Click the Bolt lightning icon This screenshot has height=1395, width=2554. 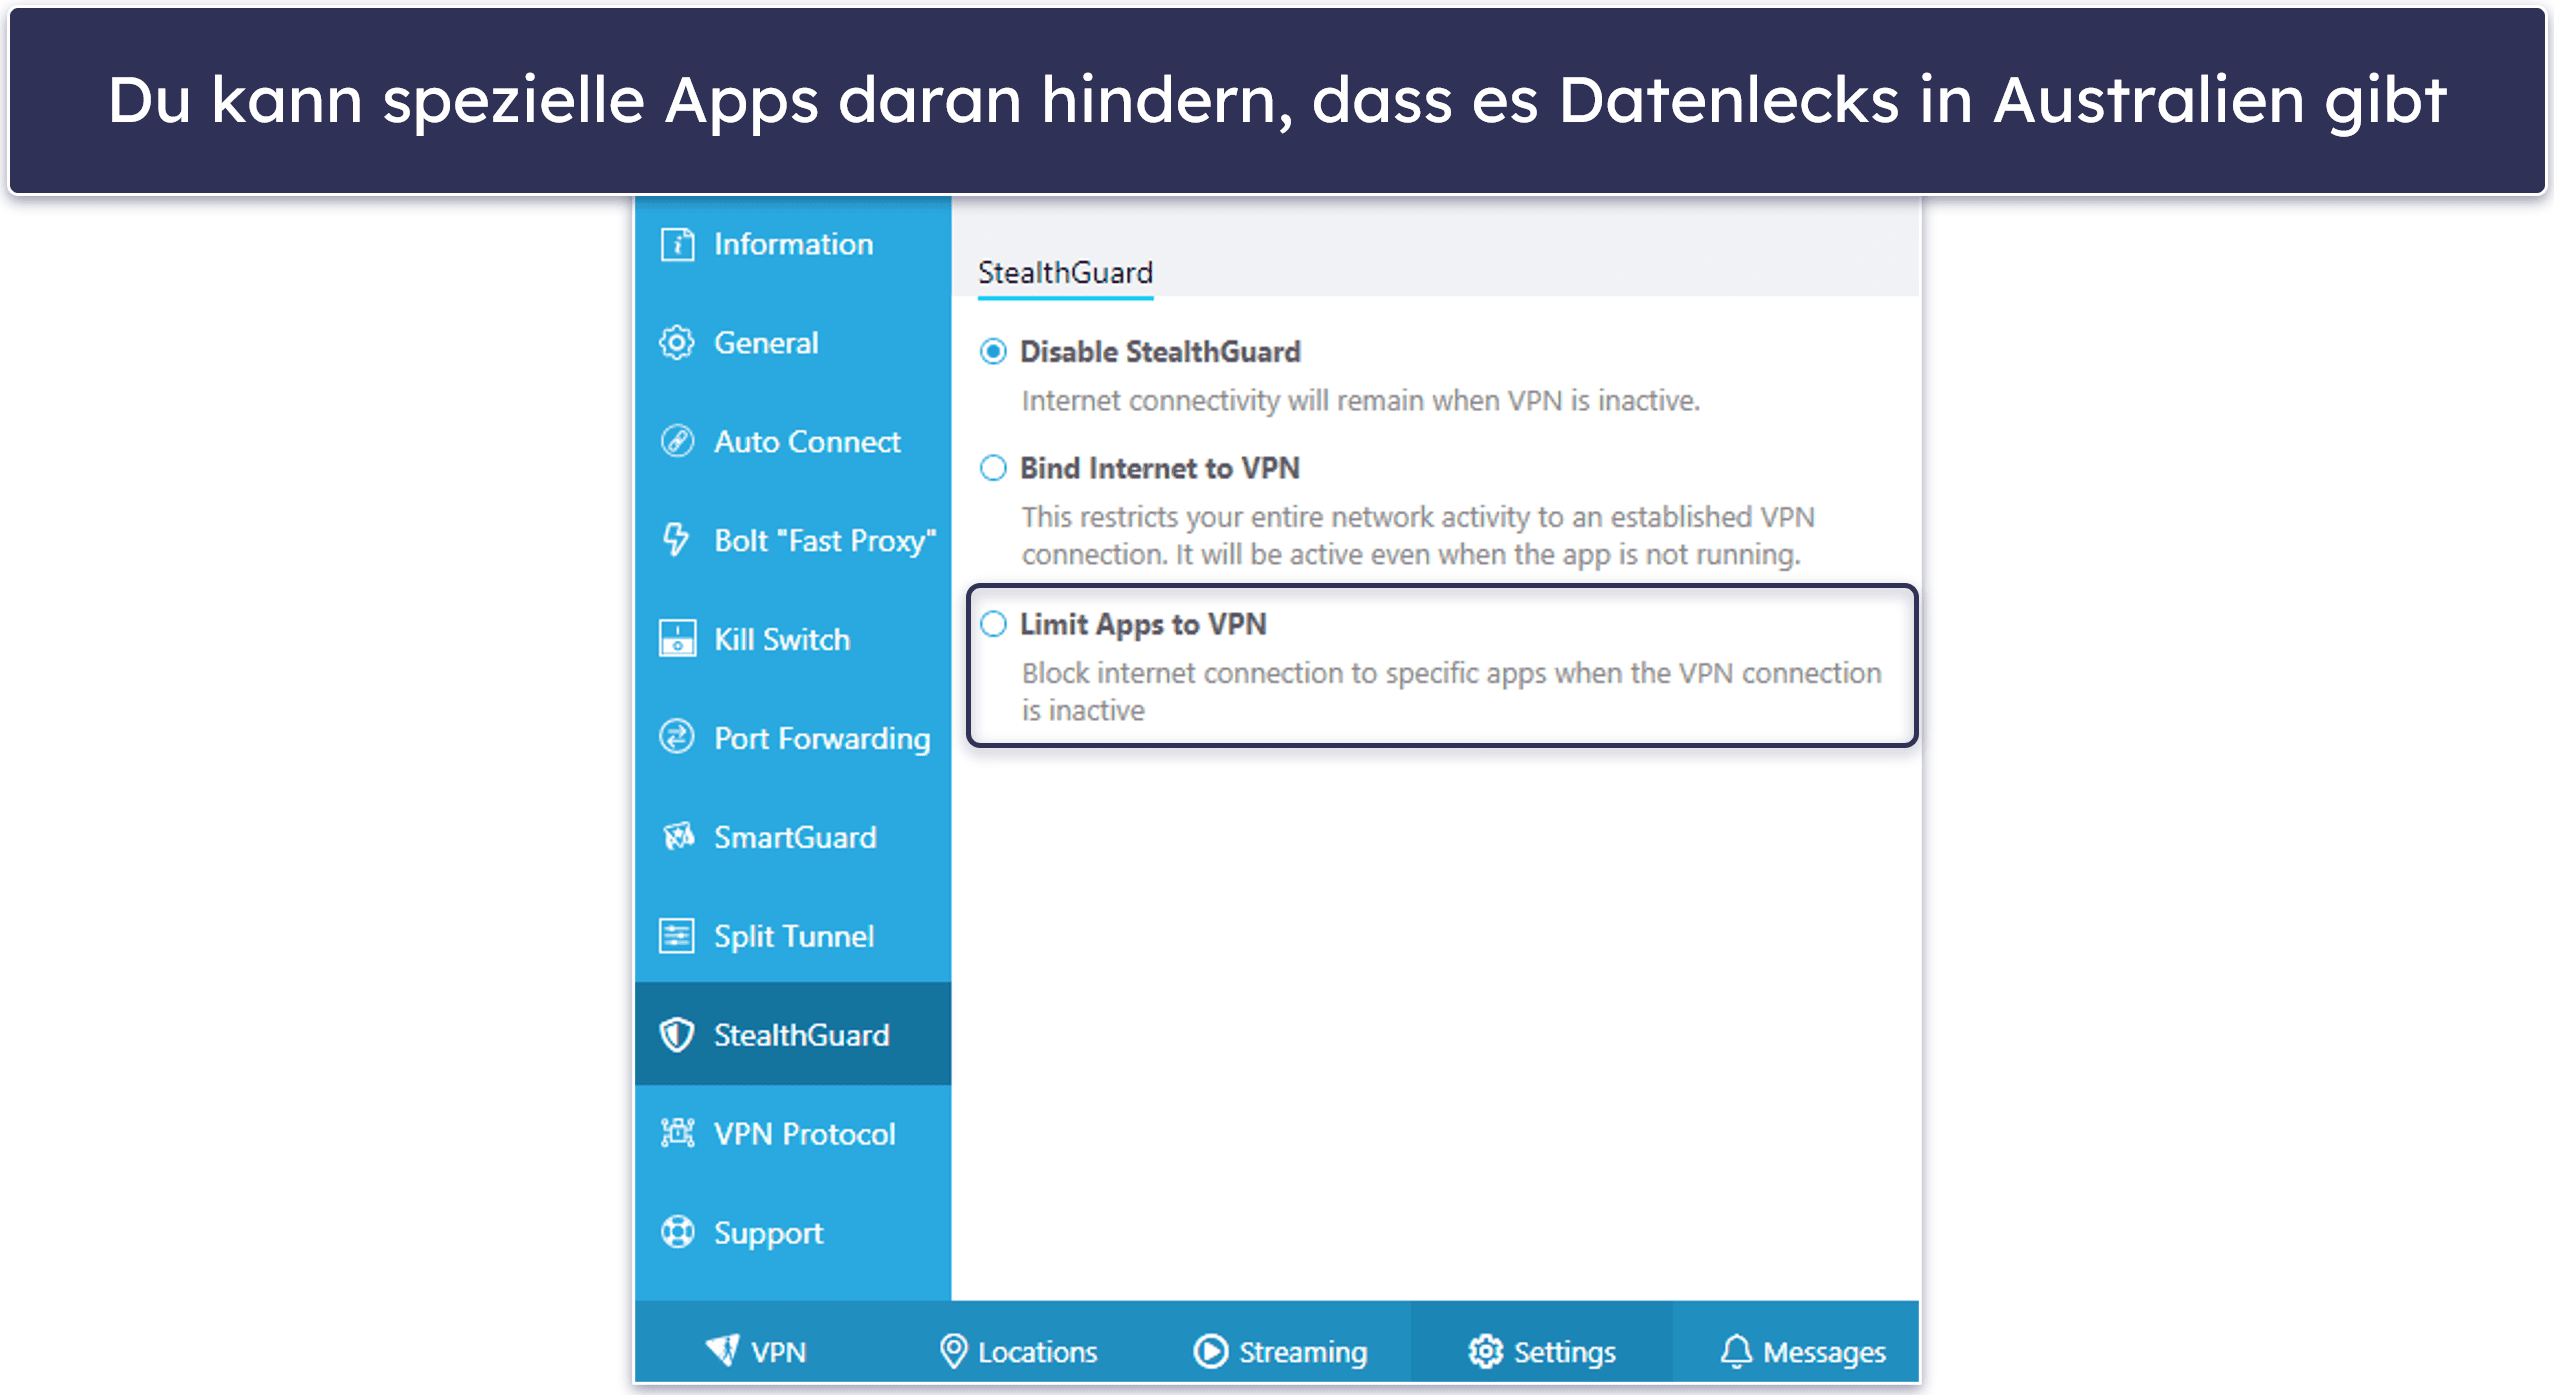tap(677, 540)
